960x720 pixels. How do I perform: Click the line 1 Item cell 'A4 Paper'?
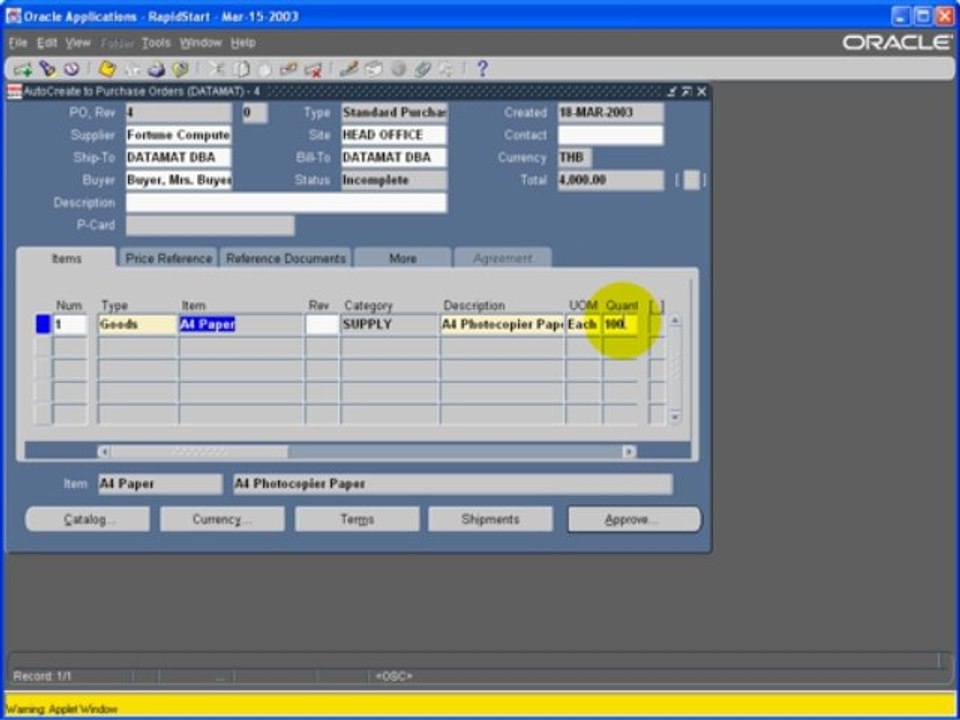point(241,324)
